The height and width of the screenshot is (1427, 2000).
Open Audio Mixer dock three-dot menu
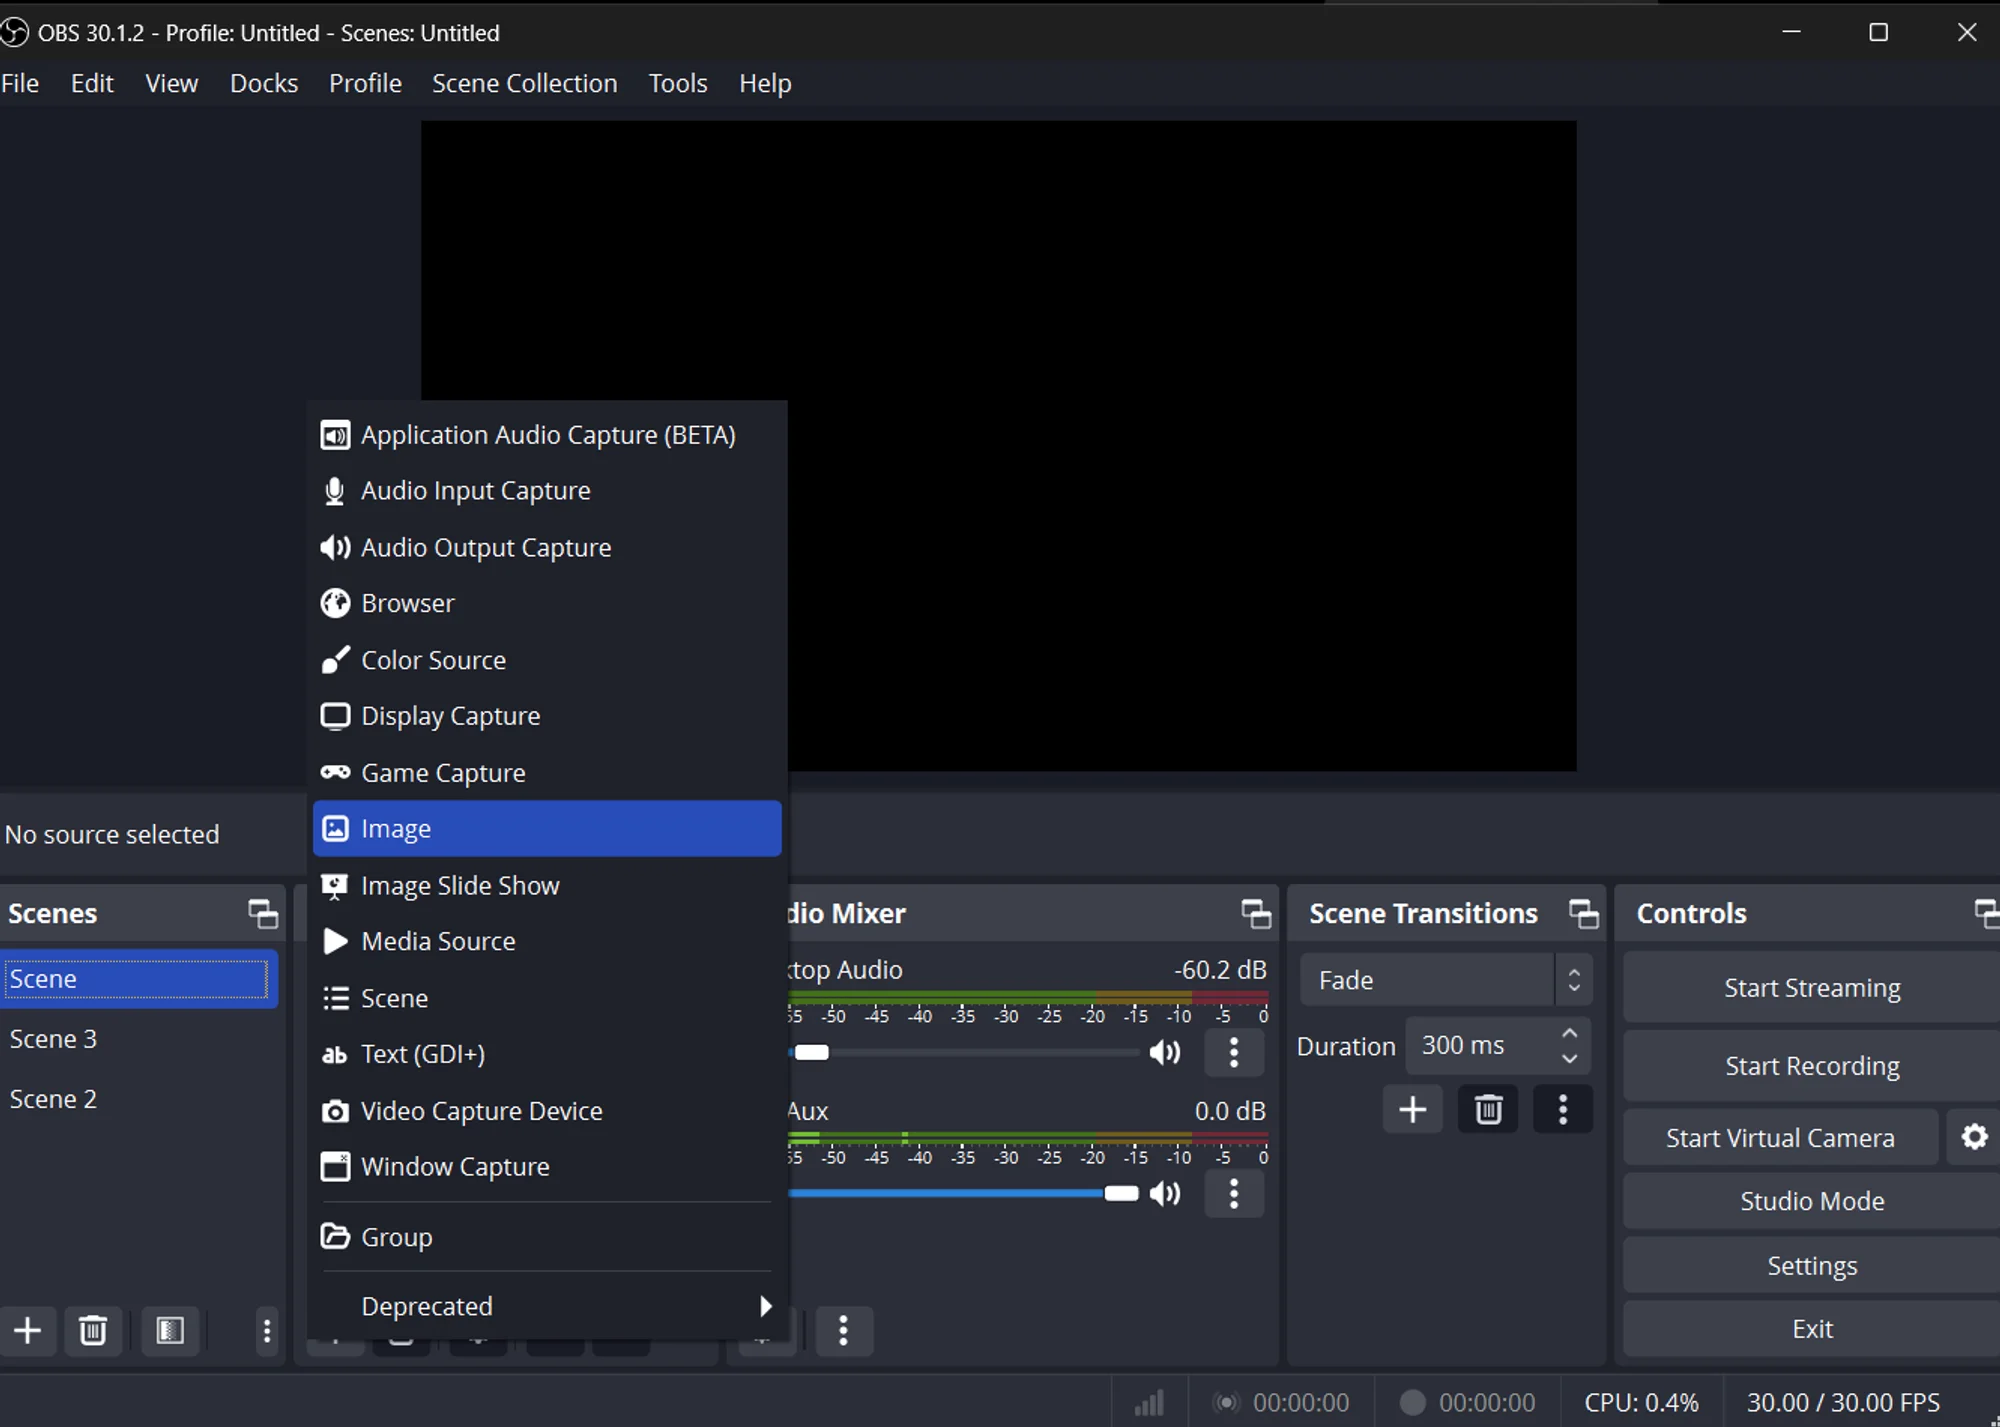(844, 1330)
